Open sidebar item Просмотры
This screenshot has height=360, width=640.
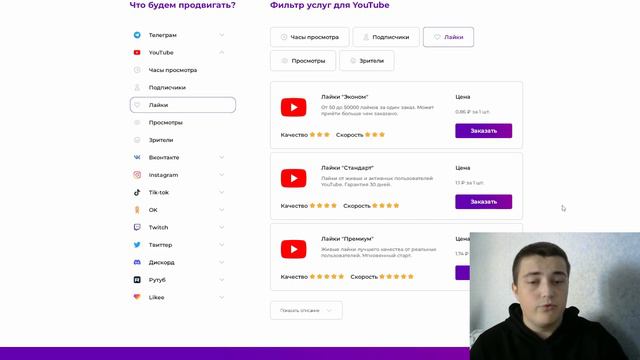(182, 122)
